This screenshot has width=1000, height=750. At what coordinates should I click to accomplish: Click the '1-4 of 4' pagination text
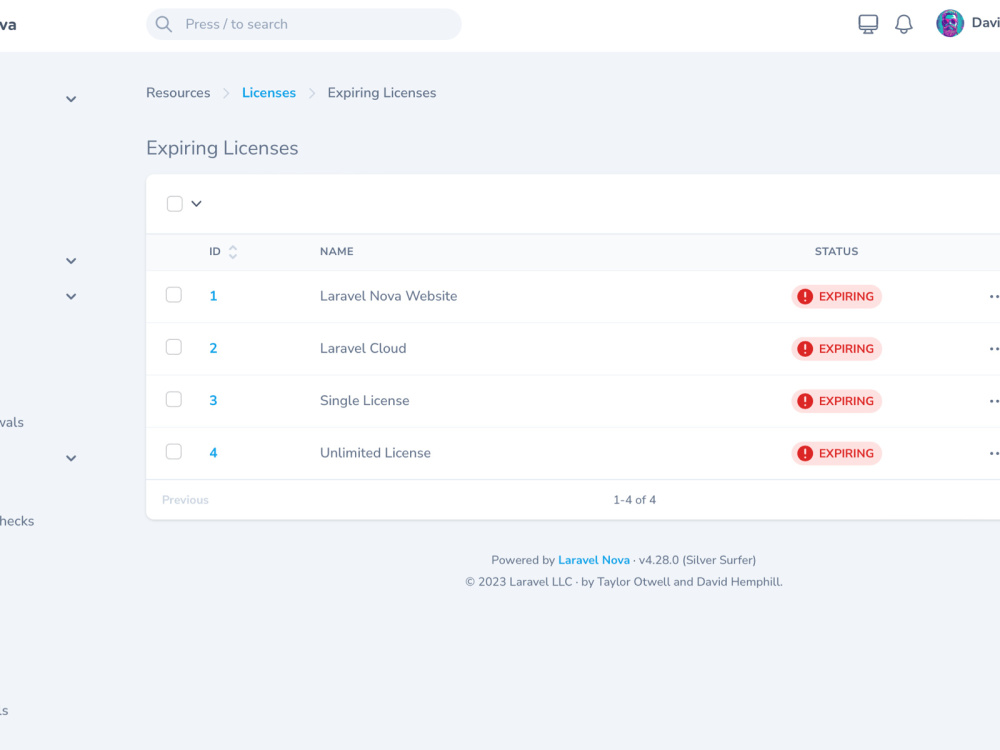(635, 500)
